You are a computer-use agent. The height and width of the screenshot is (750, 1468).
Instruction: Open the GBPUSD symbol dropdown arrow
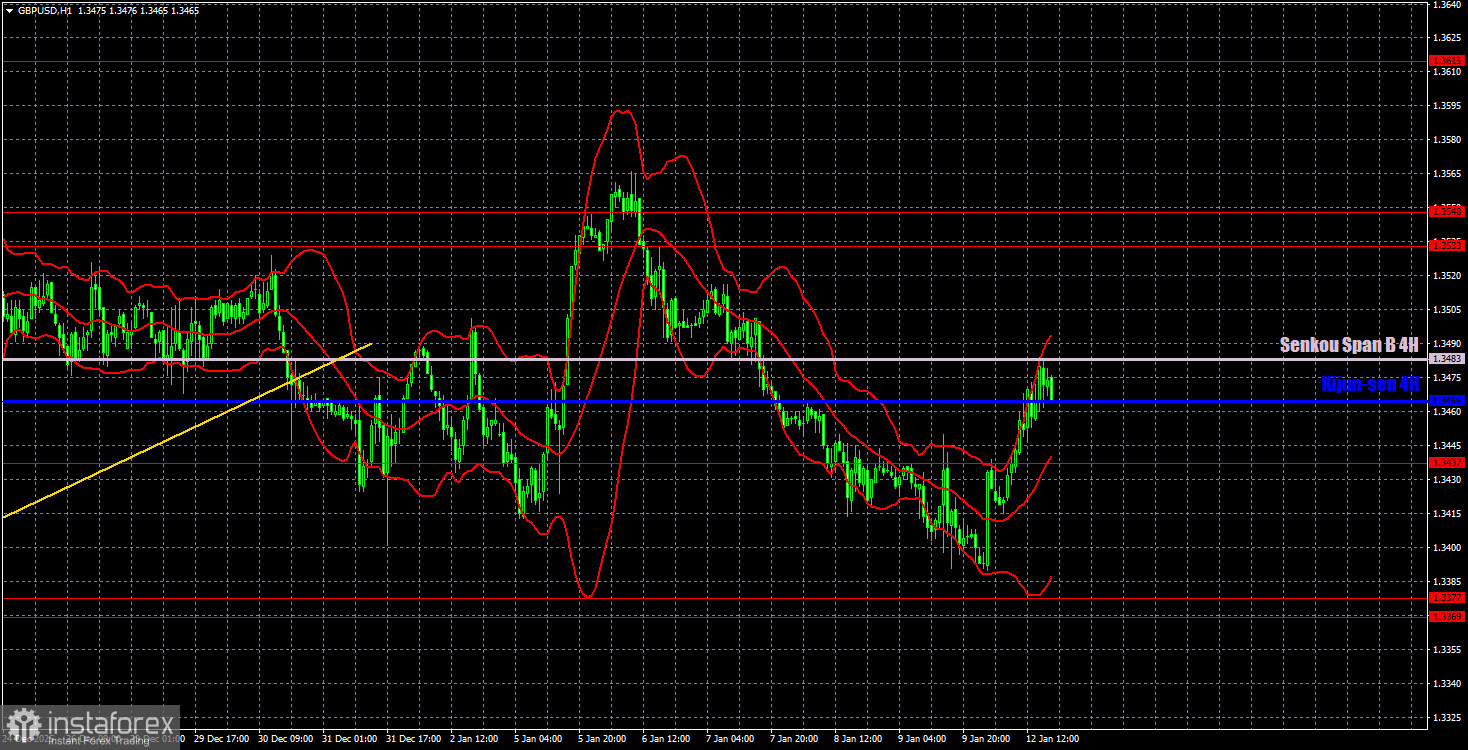point(10,10)
